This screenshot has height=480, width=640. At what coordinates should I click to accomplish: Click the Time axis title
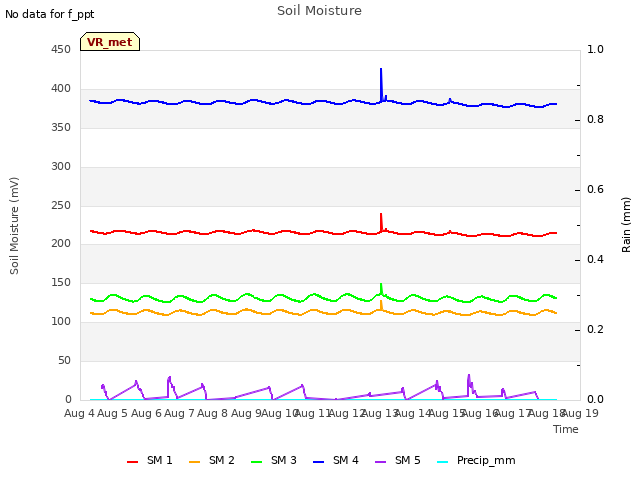[x=566, y=429]
